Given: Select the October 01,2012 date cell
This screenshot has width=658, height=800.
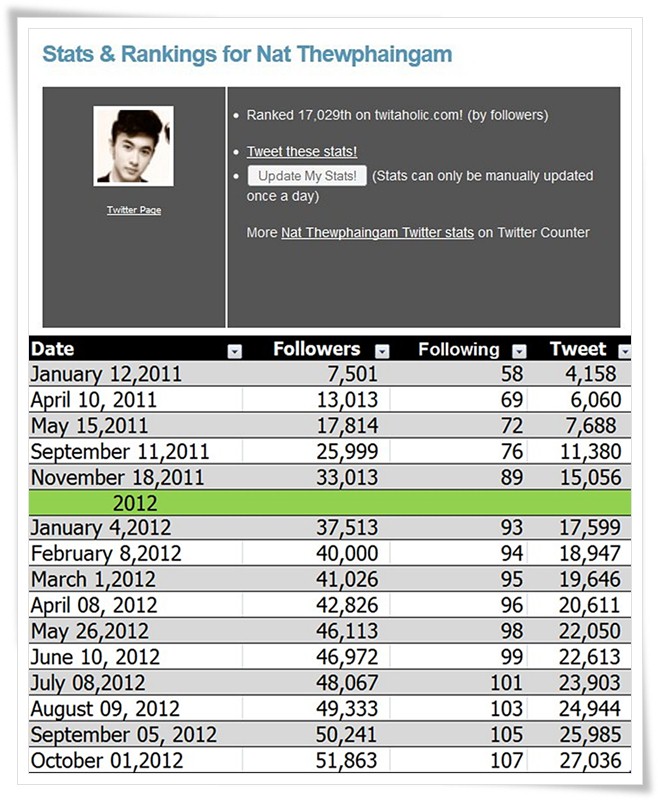Looking at the screenshot, I should point(135,760).
